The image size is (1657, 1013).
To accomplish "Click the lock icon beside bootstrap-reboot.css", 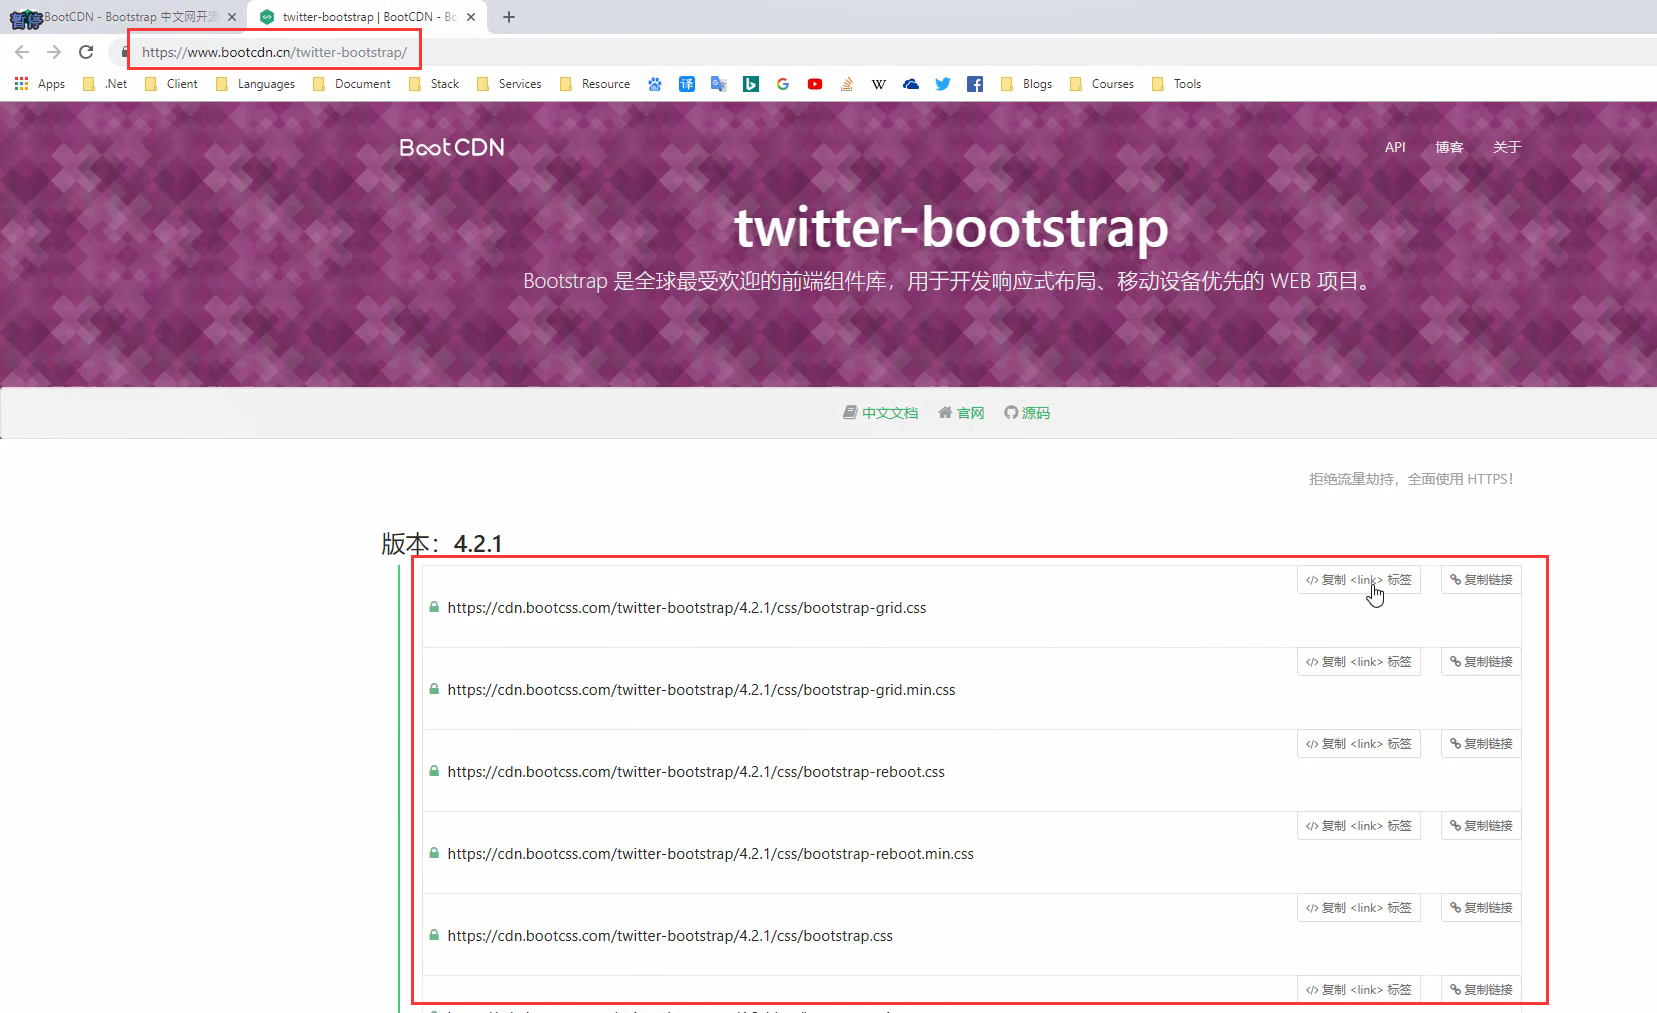I will [434, 771].
